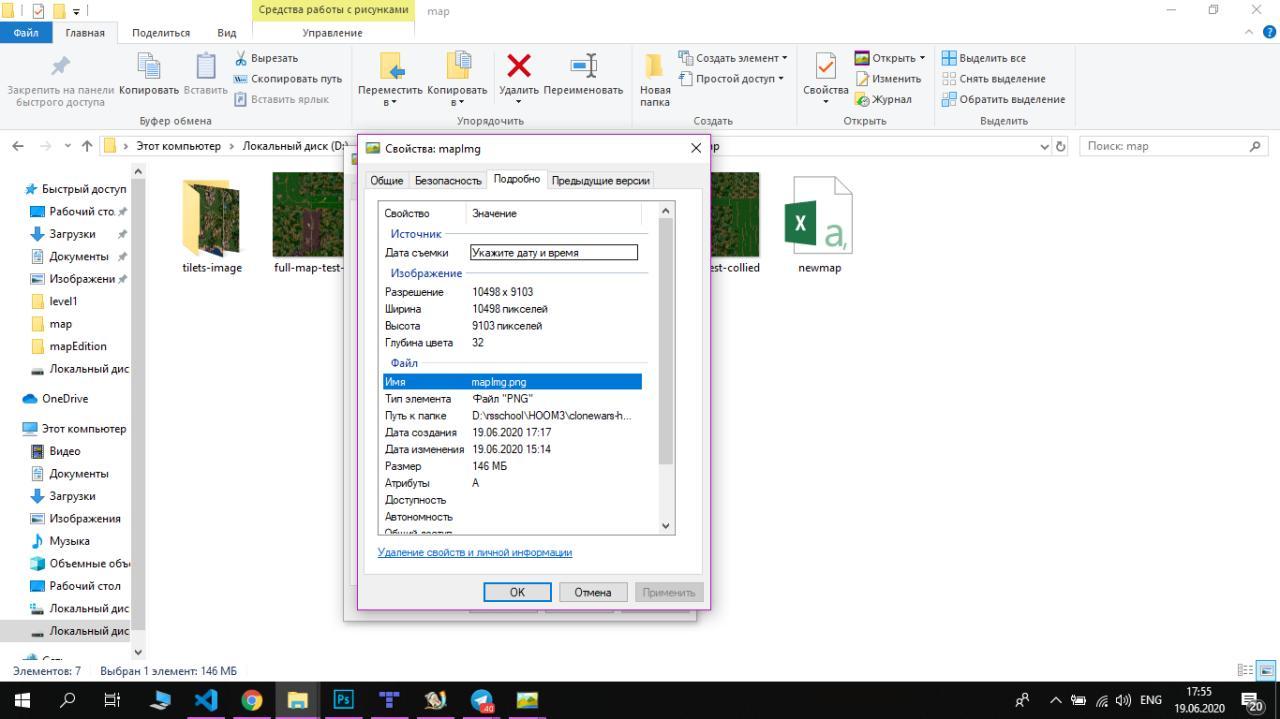The height and width of the screenshot is (719, 1280).
Task: Click Снять выделение in the ribbon
Action: click(x=994, y=79)
